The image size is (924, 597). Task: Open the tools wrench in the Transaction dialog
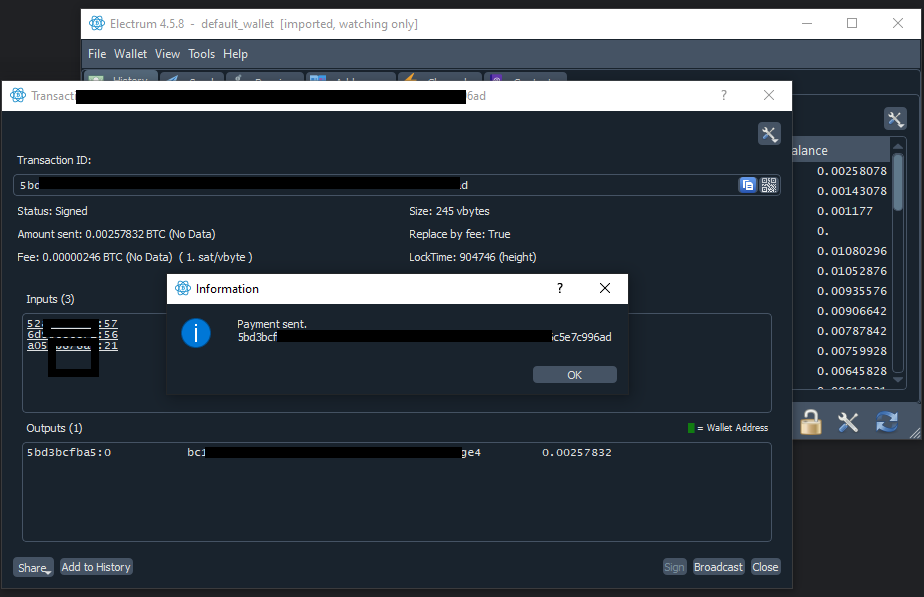coord(769,134)
